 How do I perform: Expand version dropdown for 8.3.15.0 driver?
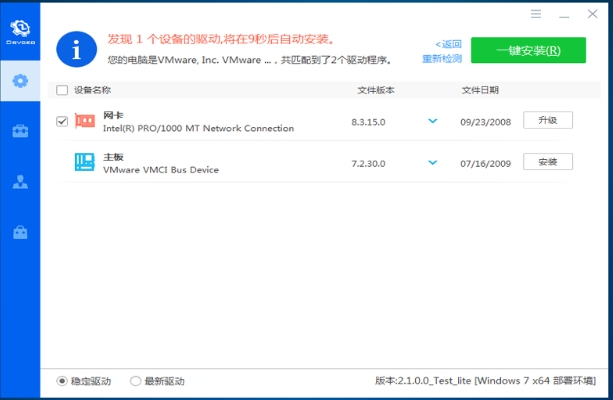click(433, 121)
